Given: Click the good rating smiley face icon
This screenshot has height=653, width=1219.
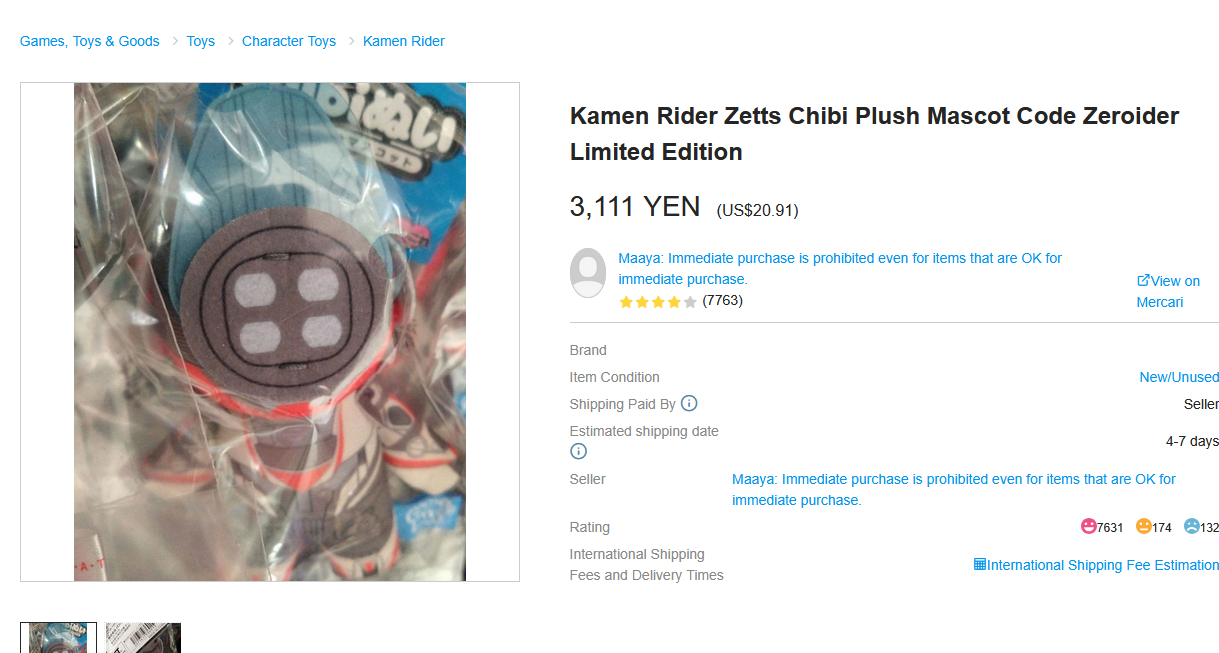Looking at the screenshot, I should 1088,526.
